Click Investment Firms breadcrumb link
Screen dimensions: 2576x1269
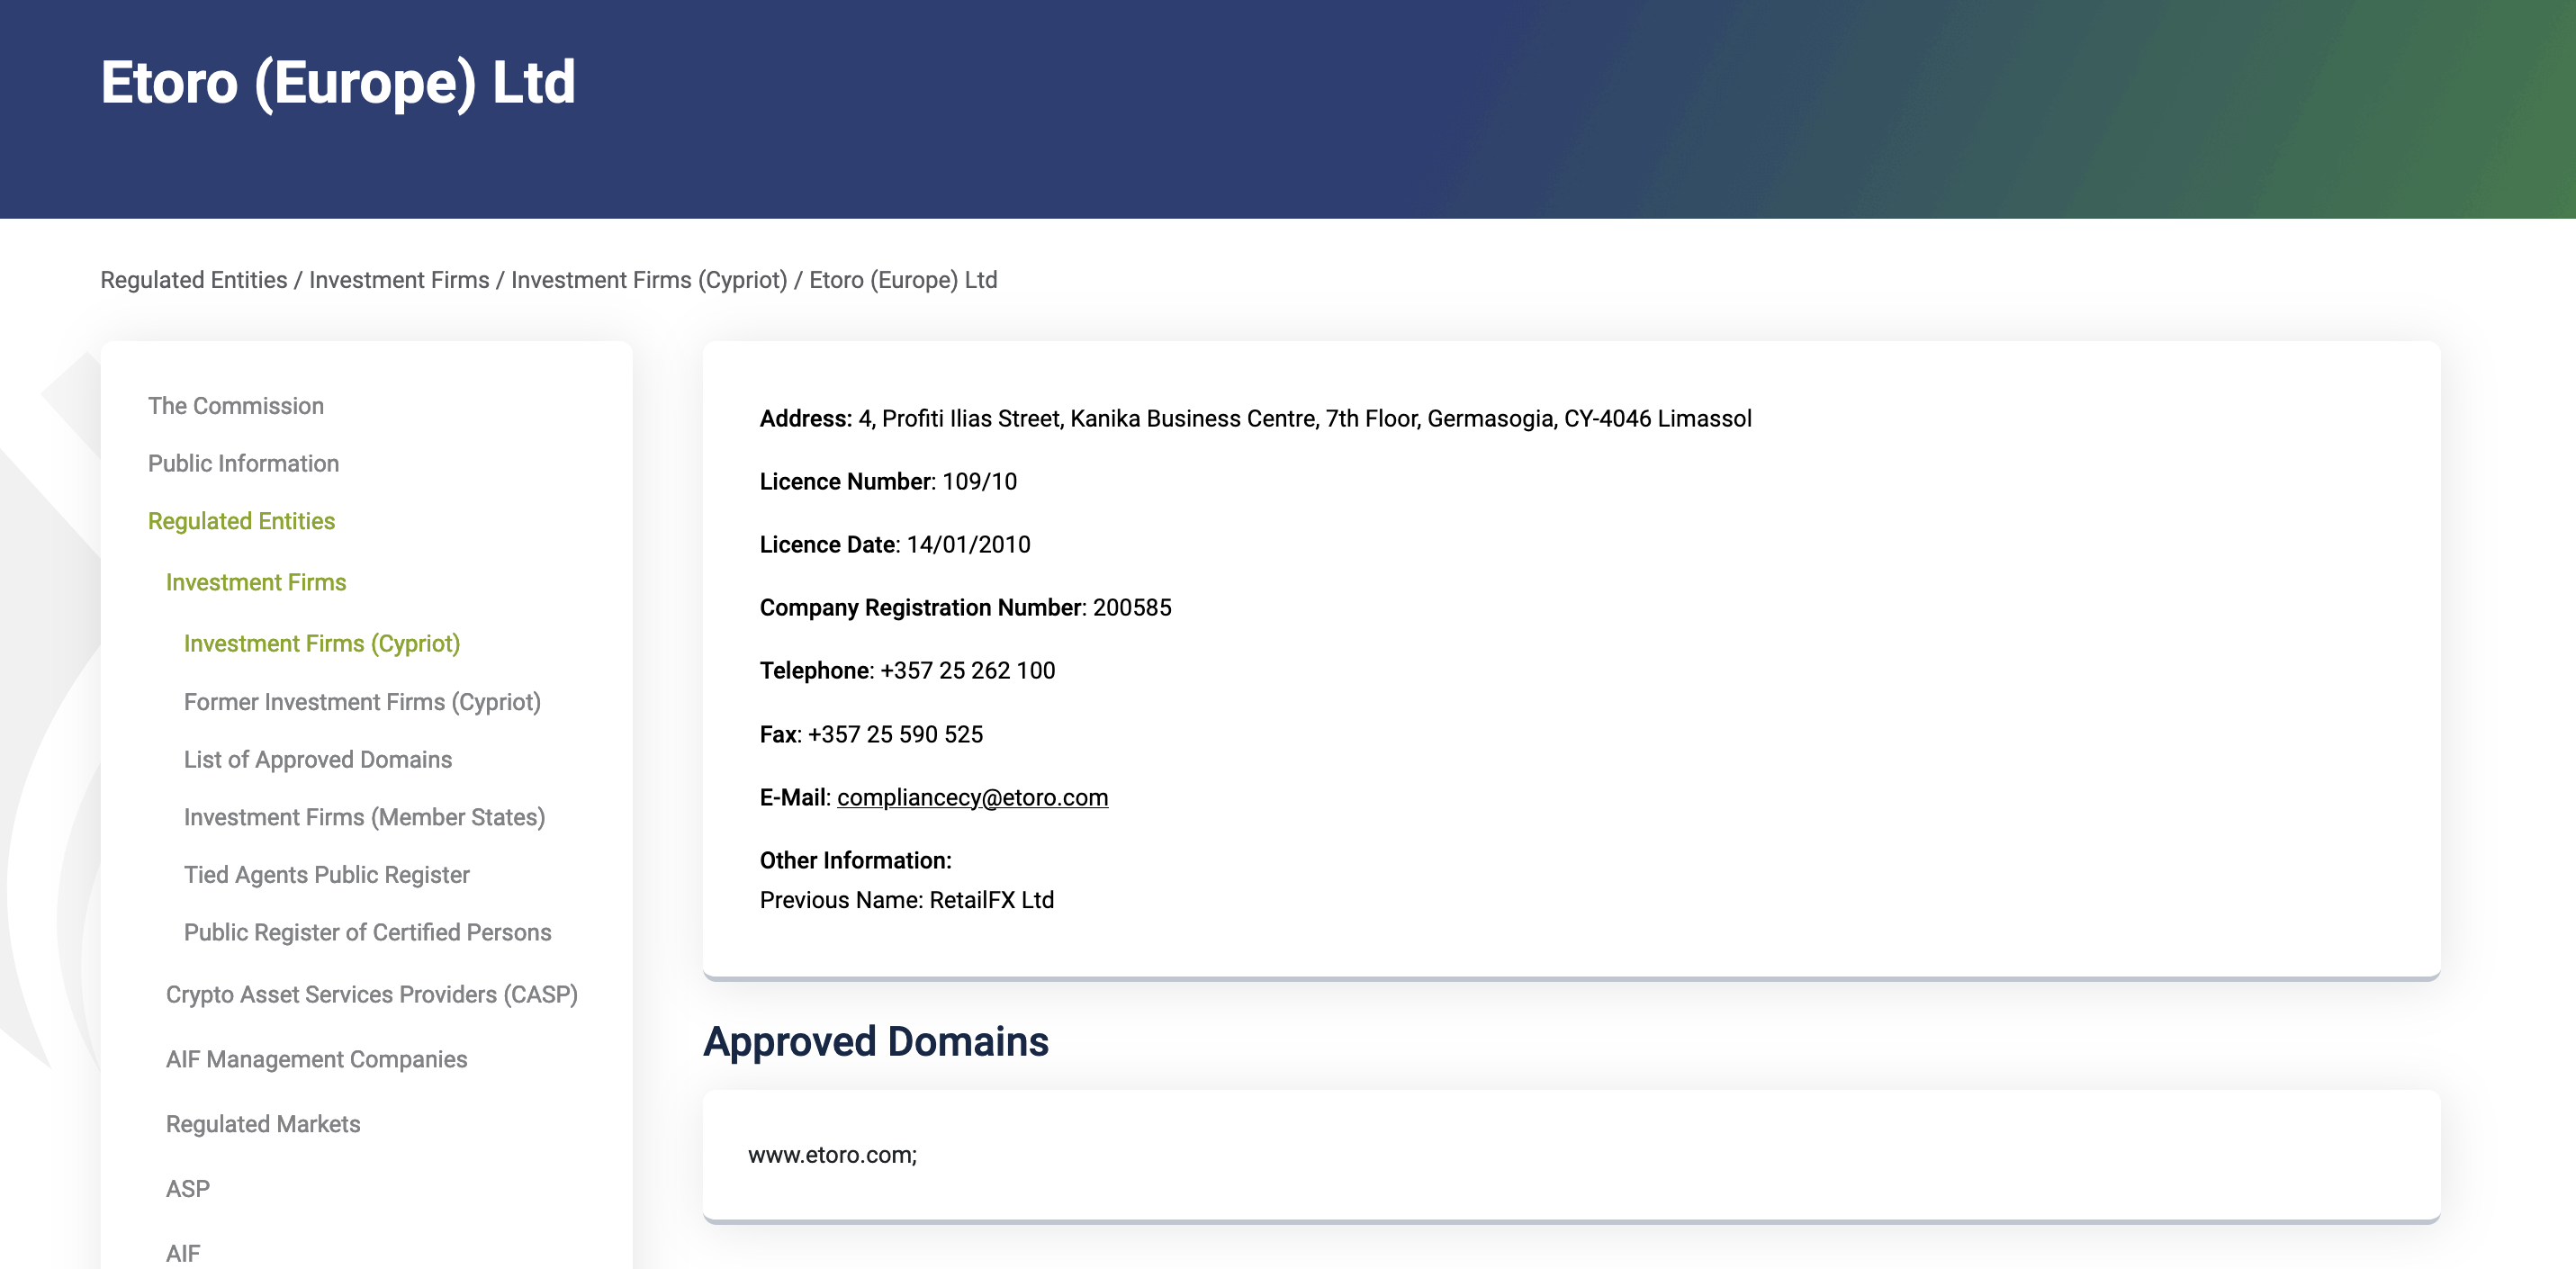click(398, 280)
